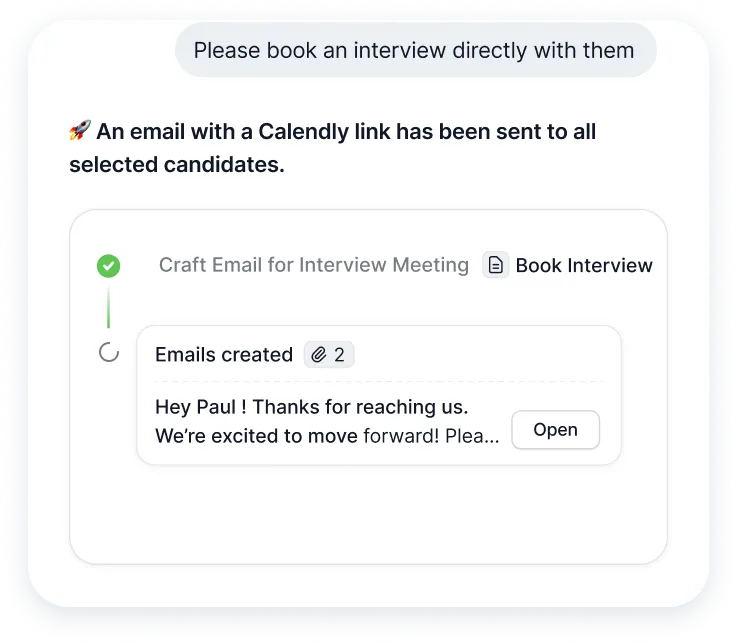Viewport: 738px width, 643px height.
Task: Click the words "selected candidates."
Action: click(x=177, y=165)
